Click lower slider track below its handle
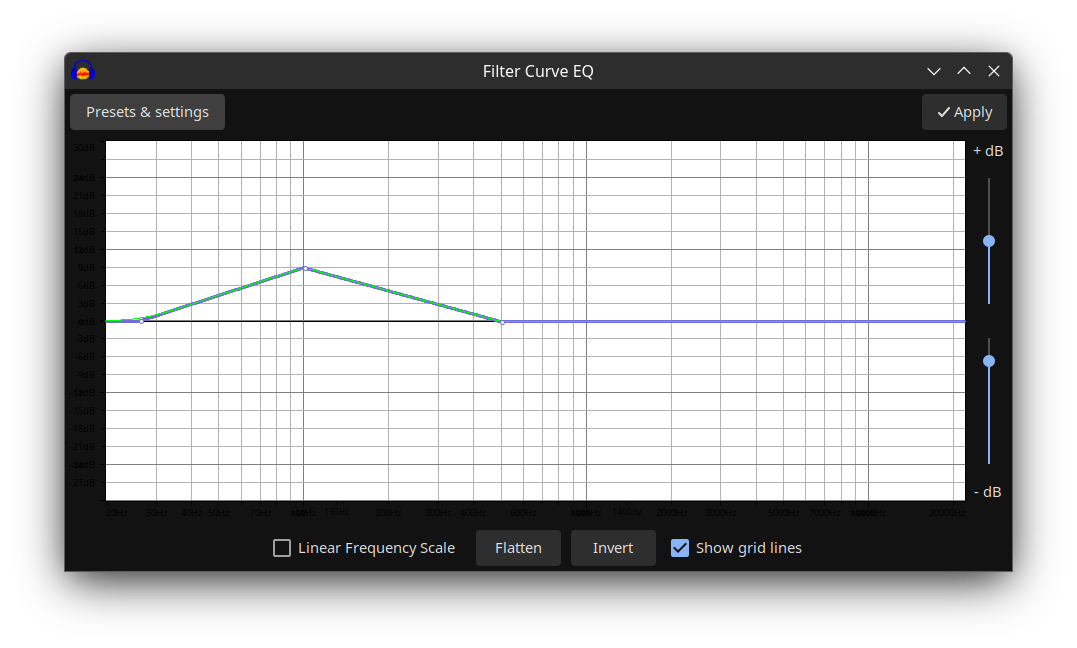The width and height of the screenshot is (1077, 648). [989, 420]
